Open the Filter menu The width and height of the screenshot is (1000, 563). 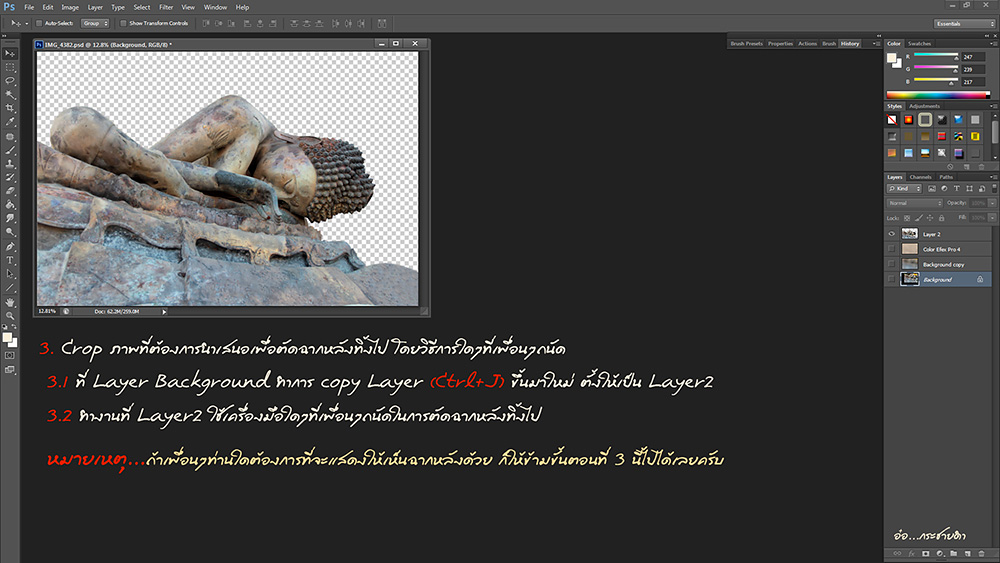point(166,7)
